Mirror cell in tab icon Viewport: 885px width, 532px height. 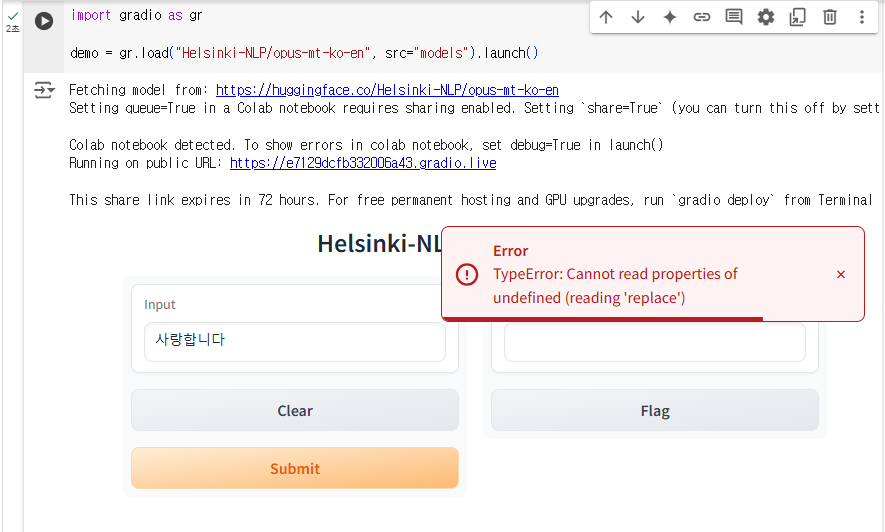pyautogui.click(x=798, y=17)
